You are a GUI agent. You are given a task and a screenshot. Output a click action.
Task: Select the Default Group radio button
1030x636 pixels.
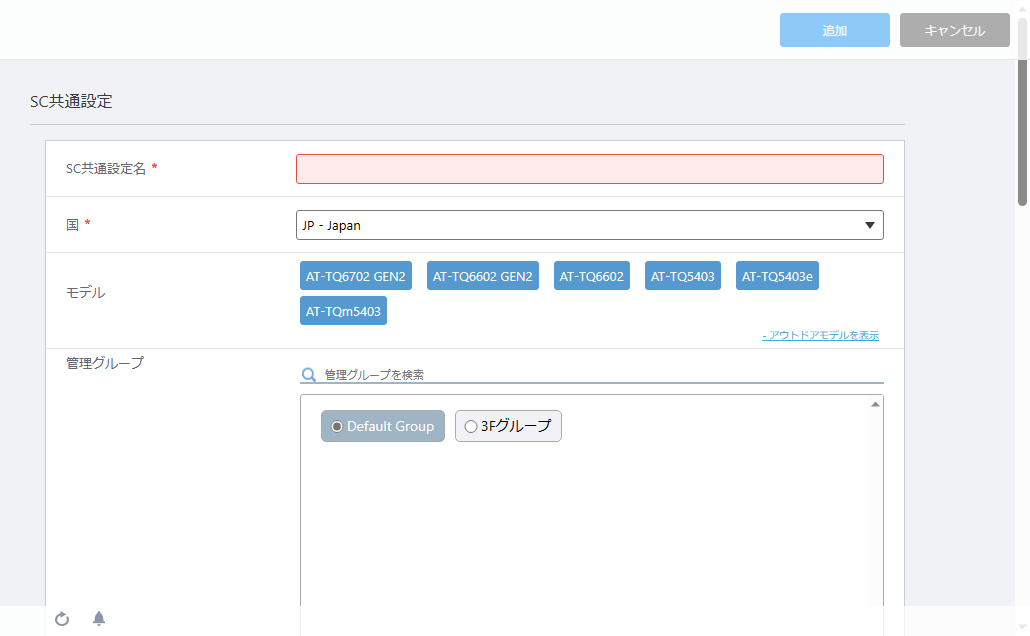[x=337, y=426]
